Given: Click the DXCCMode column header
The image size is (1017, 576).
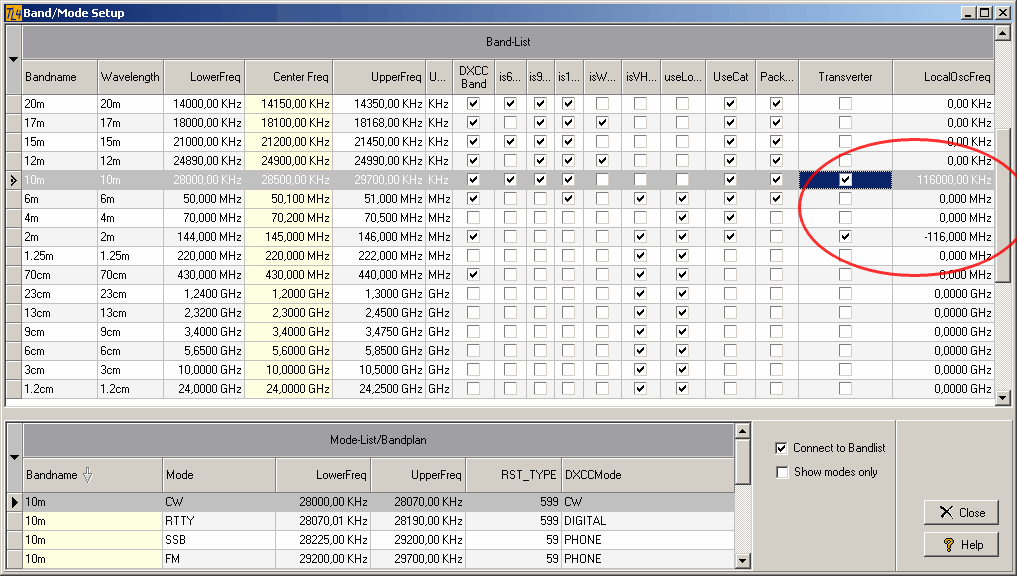Looking at the screenshot, I should pos(647,475).
